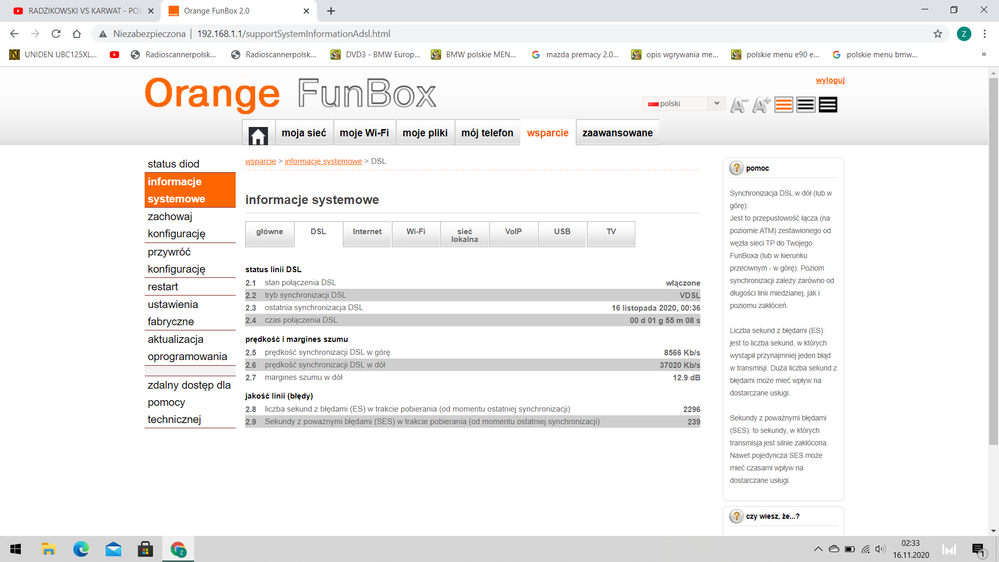Select restart in the left sidebar
999x562 pixels.
[x=163, y=287]
